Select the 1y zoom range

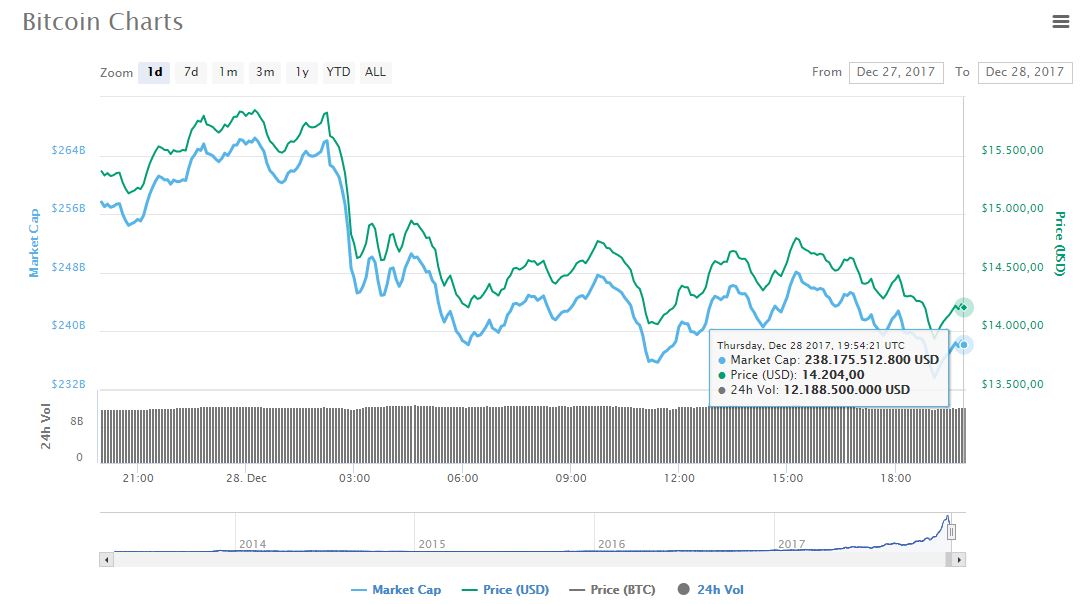pos(302,72)
